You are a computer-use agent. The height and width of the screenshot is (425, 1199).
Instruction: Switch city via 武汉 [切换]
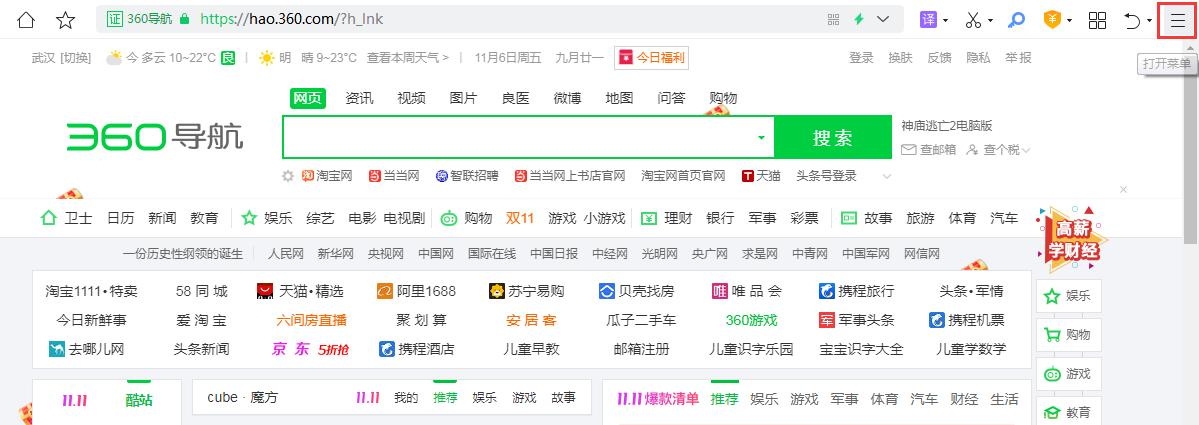click(61, 57)
